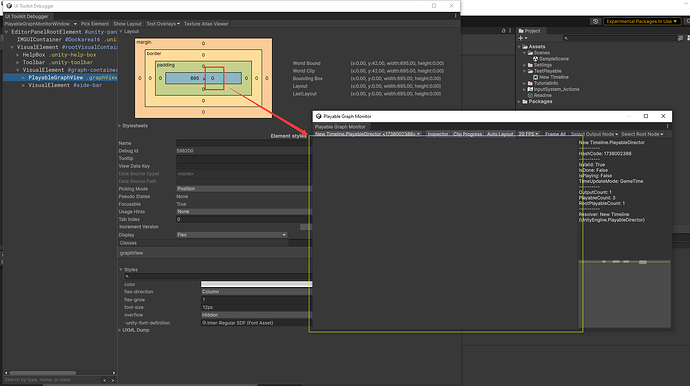Open the Text Overlays menu in debugger toolbar

coord(163,24)
